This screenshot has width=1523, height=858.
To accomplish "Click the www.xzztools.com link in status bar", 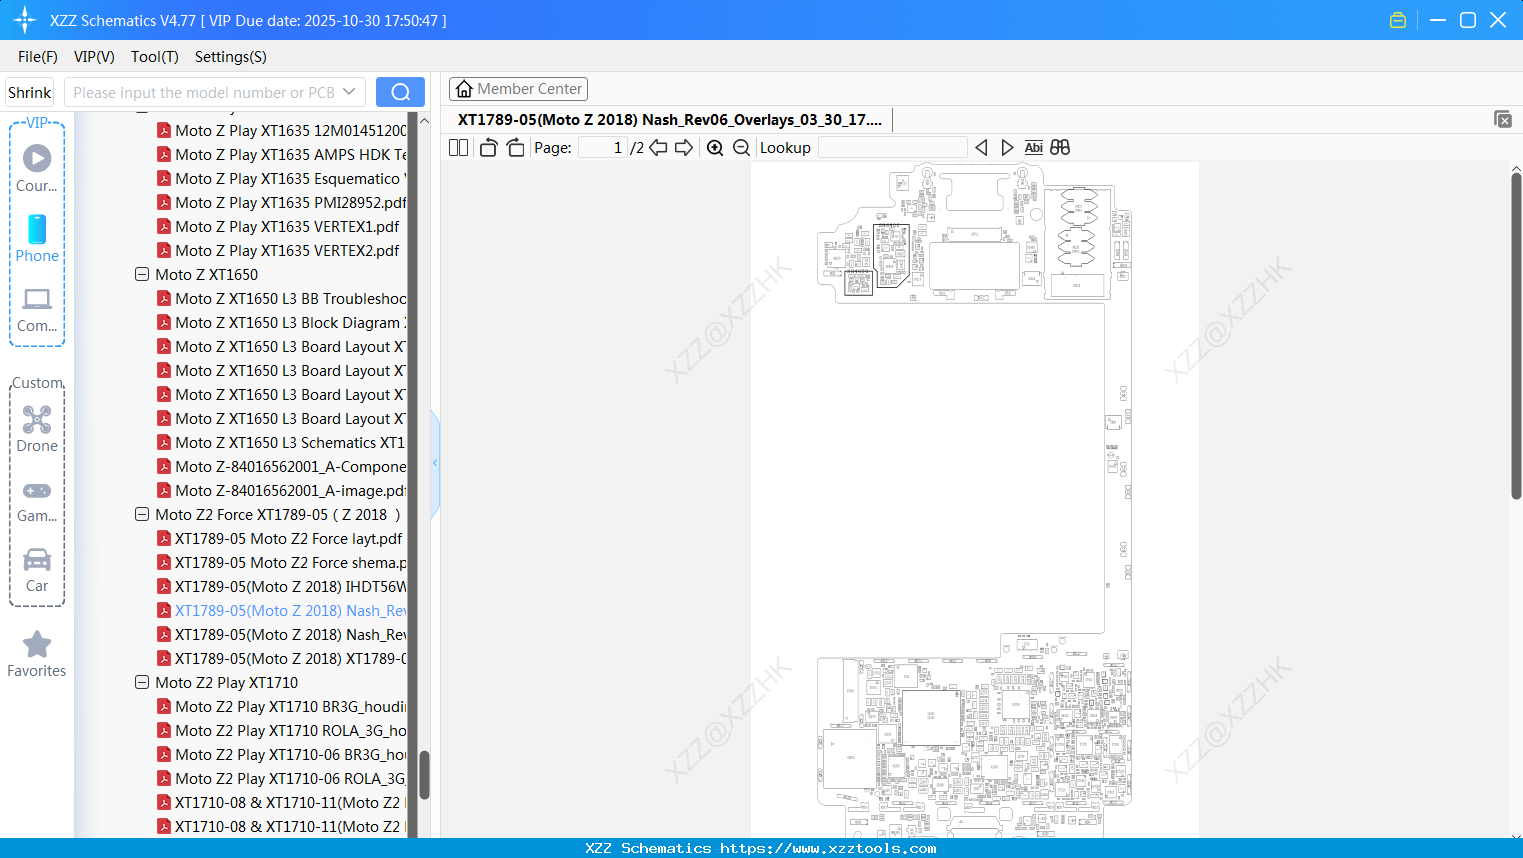I will tap(828, 848).
